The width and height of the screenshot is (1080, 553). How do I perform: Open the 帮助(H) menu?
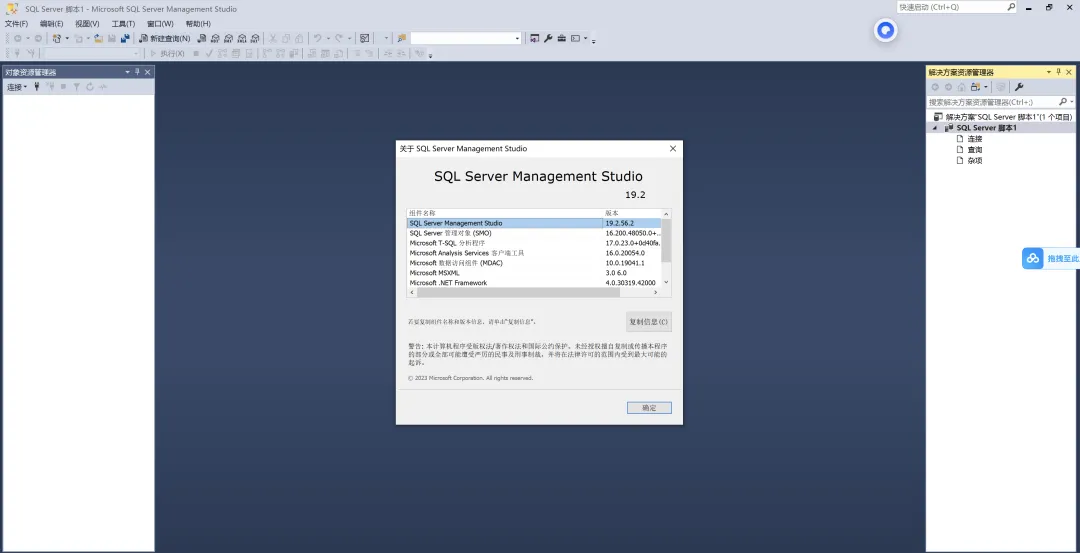click(x=198, y=23)
